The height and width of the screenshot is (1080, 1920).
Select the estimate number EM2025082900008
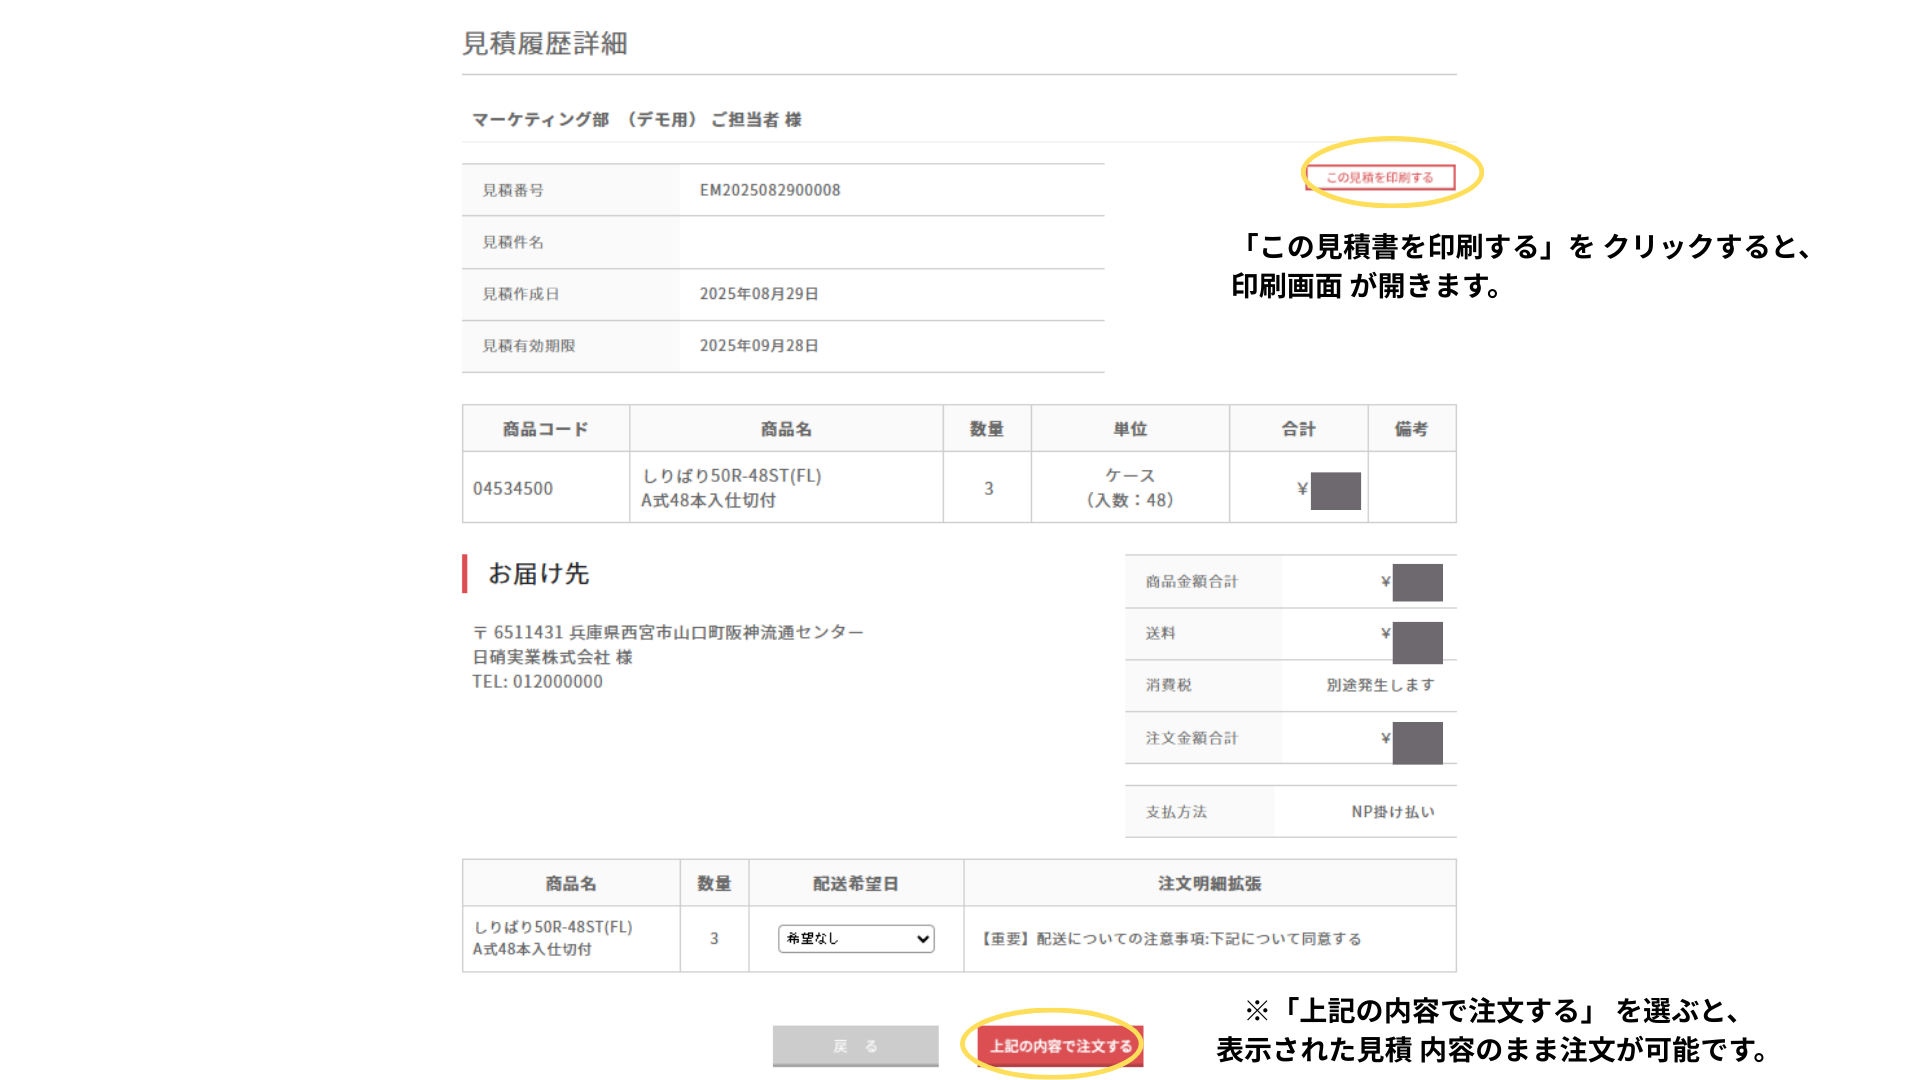pyautogui.click(x=770, y=190)
